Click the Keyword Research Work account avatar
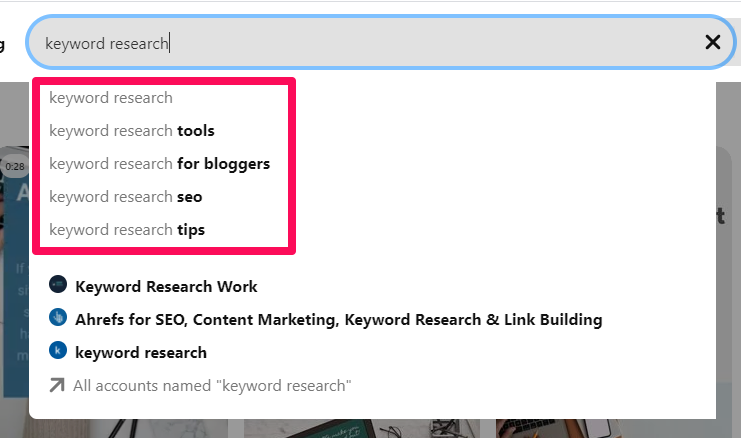The width and height of the screenshot is (741, 438). point(58,284)
